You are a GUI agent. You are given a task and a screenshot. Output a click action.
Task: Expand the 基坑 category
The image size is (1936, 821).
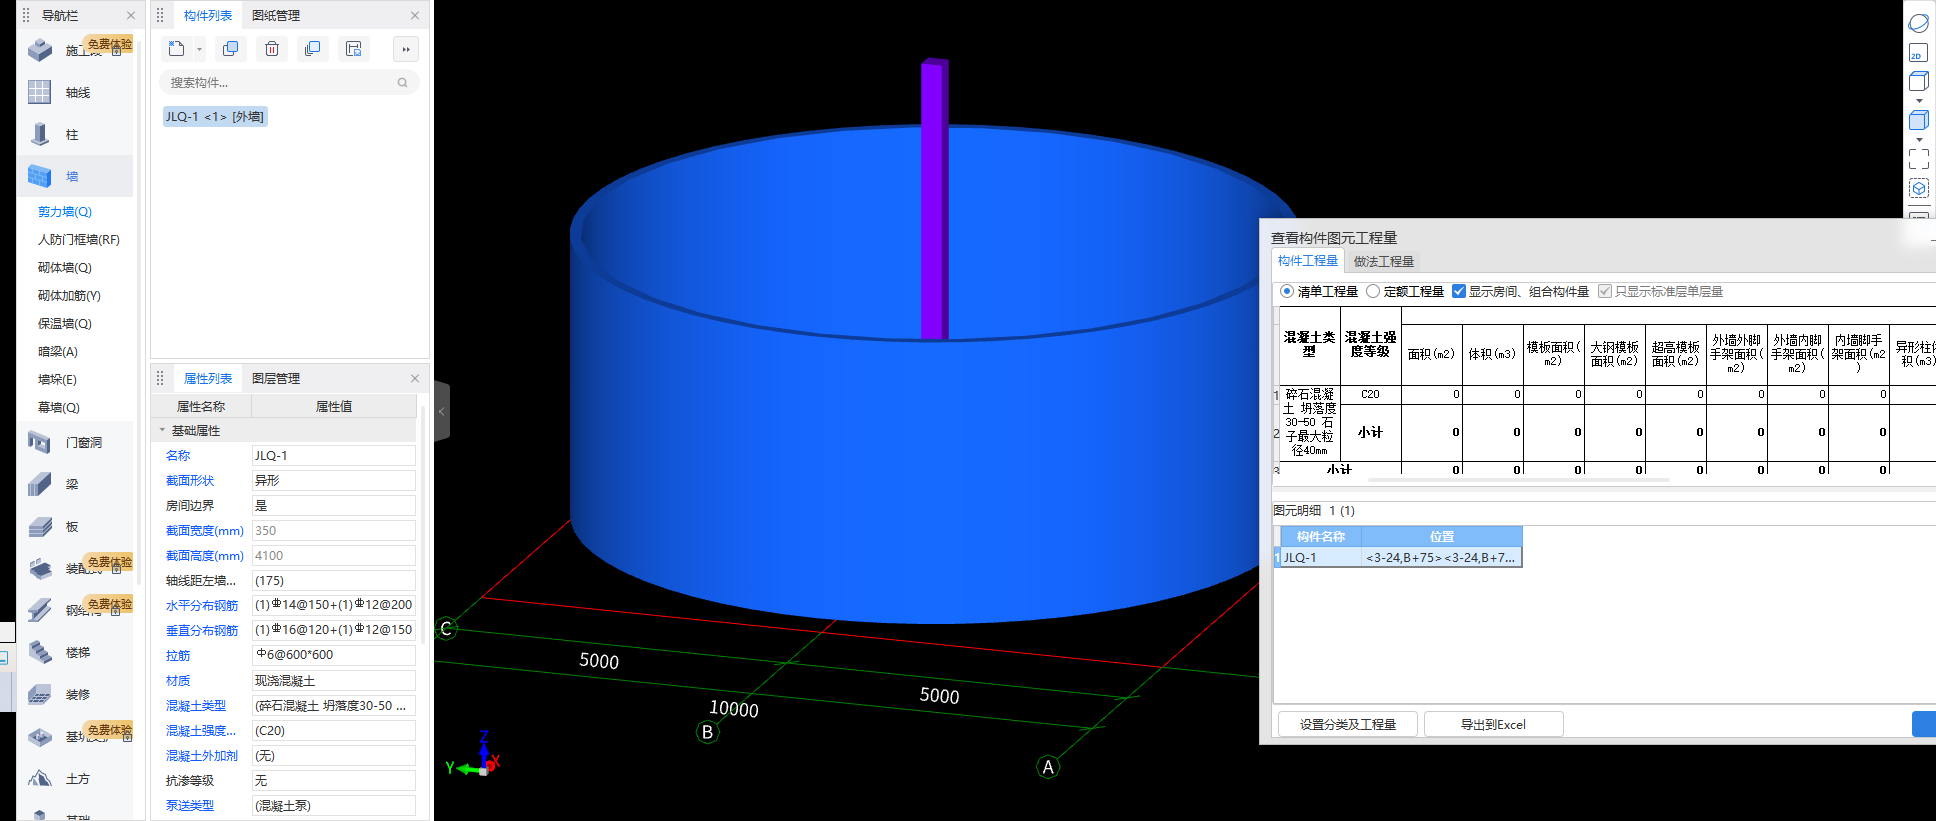point(75,736)
